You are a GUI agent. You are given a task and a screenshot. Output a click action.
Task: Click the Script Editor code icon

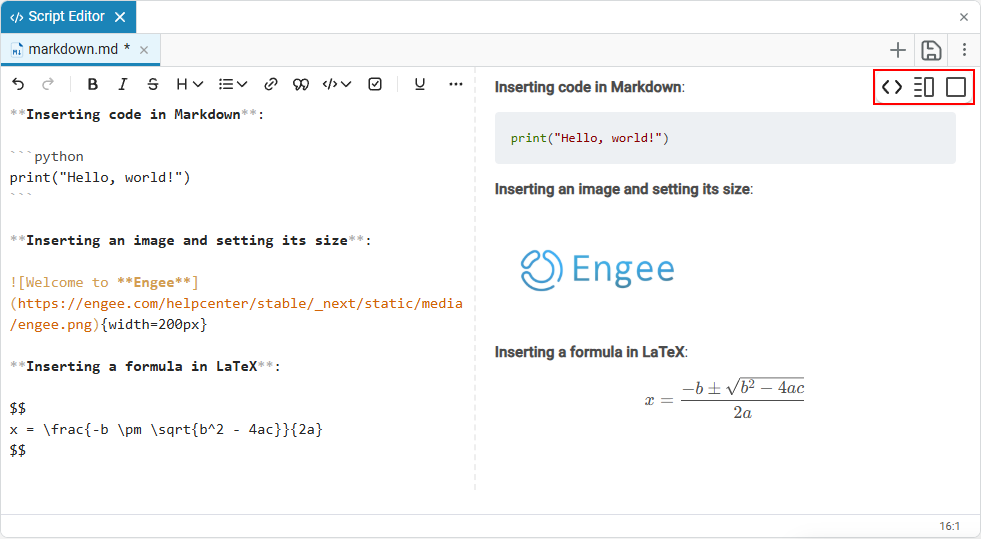click(x=17, y=17)
